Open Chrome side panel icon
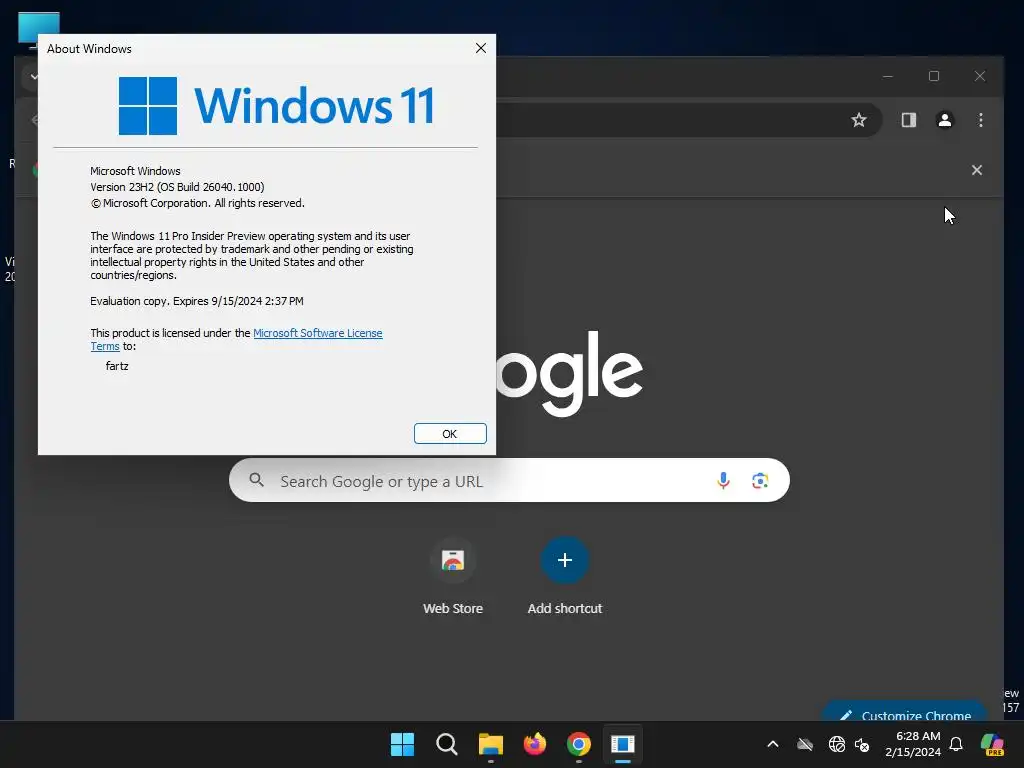The width and height of the screenshot is (1024, 768). (x=908, y=120)
